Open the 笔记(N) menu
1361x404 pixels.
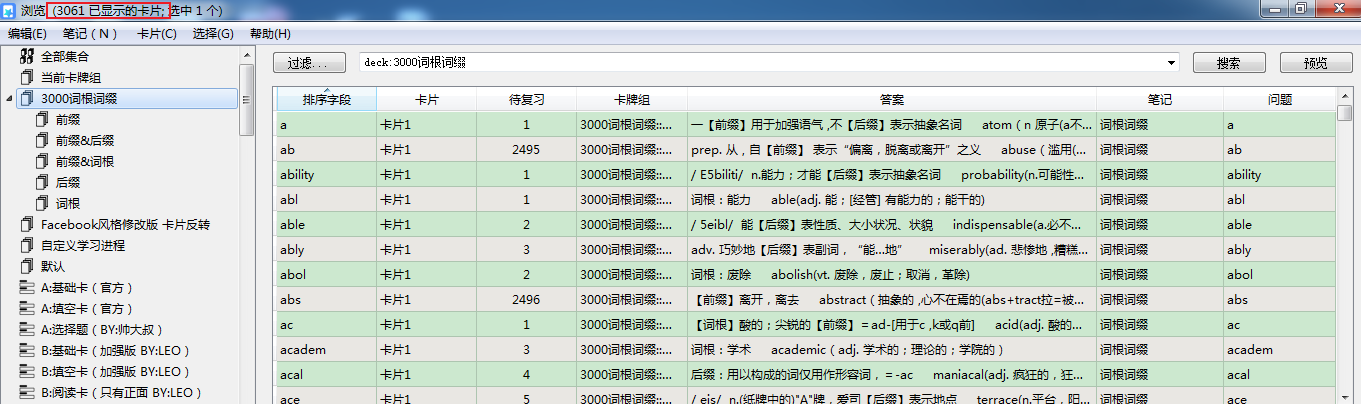90,33
